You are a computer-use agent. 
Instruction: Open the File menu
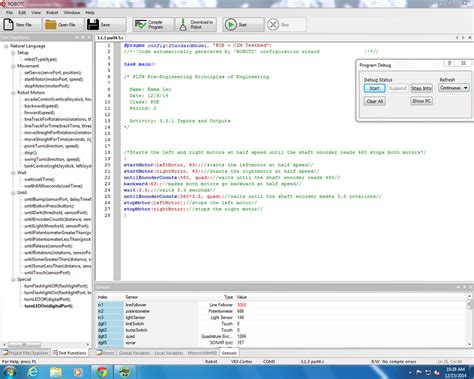[10, 12]
